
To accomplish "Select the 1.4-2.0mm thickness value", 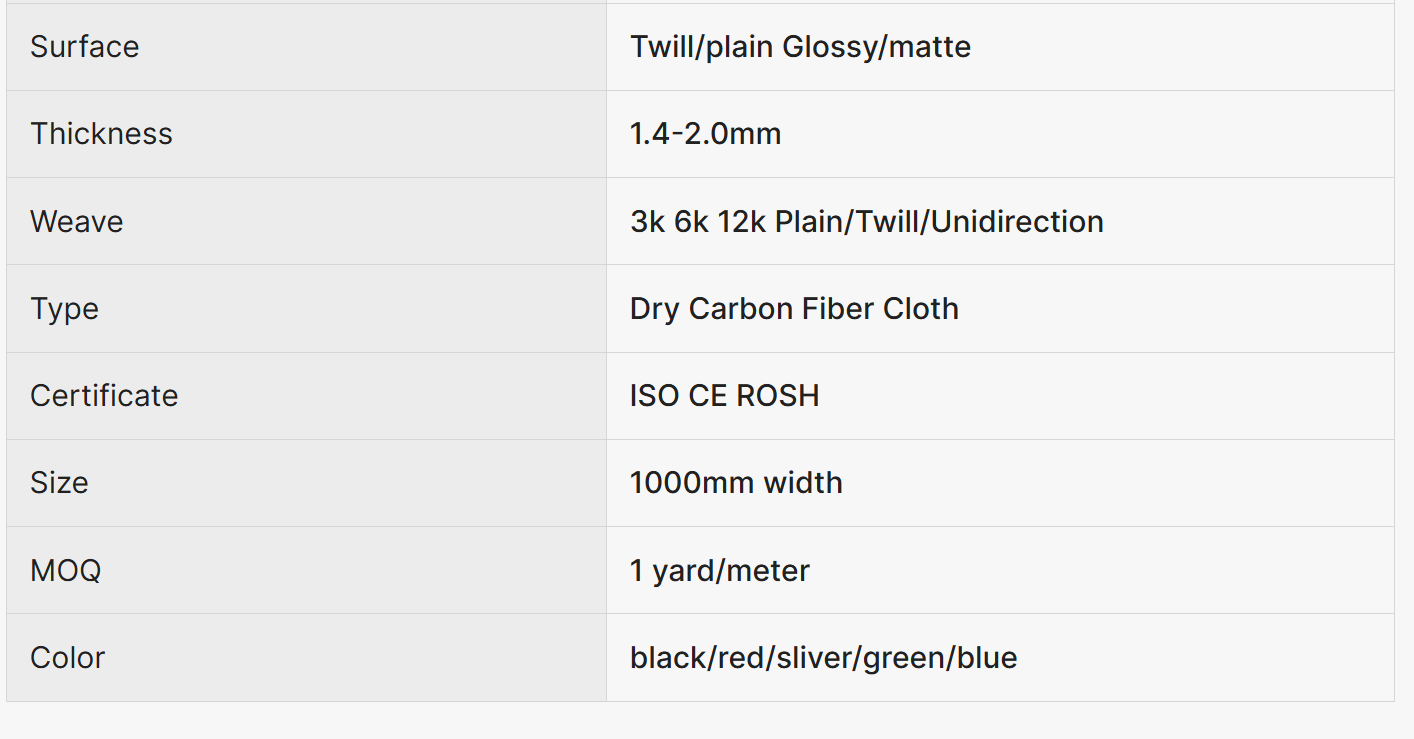I will click(x=705, y=134).
